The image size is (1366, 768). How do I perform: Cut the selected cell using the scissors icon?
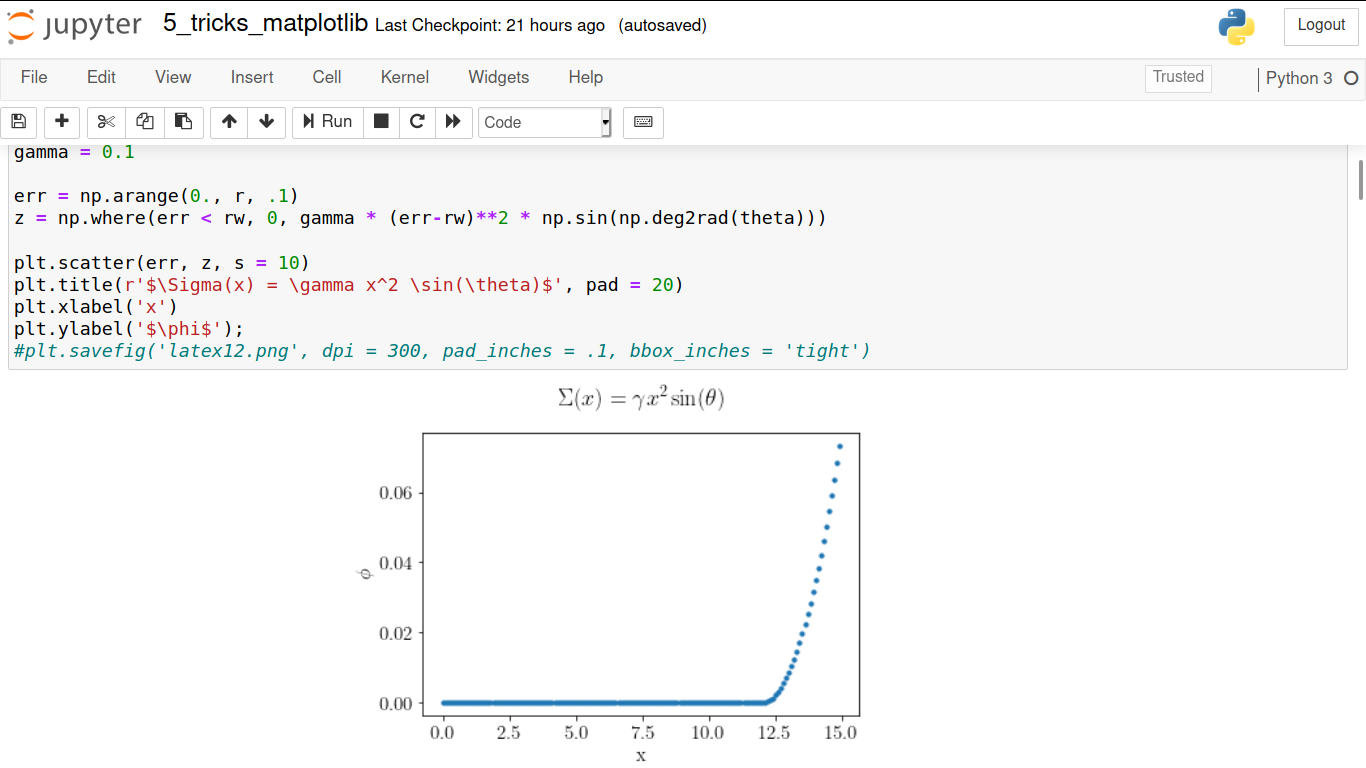(105, 122)
